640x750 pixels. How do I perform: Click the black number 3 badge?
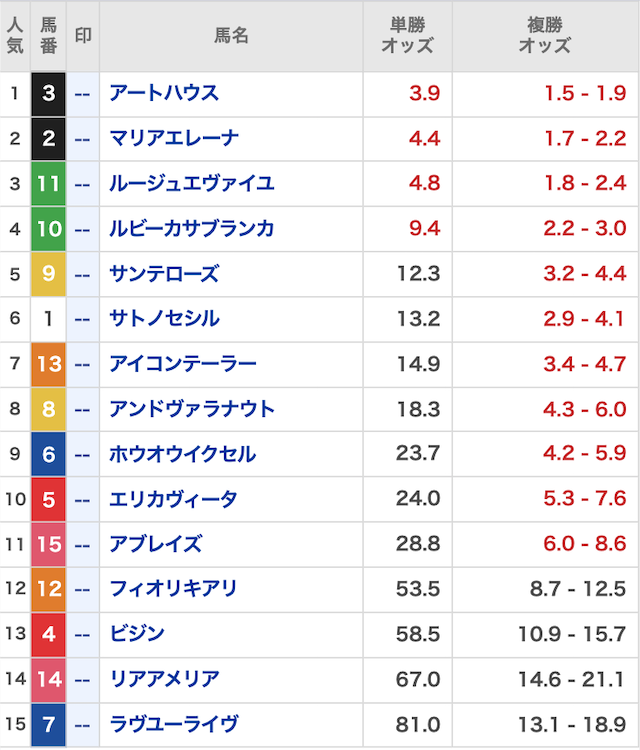point(48,94)
